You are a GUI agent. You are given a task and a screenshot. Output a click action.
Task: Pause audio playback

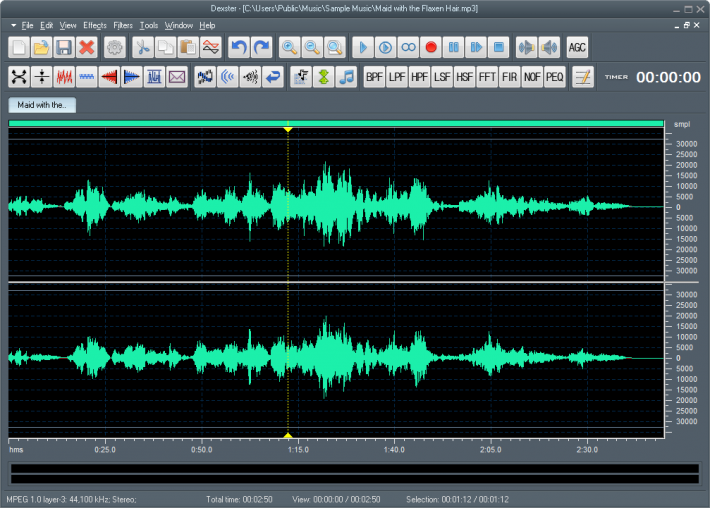pyautogui.click(x=454, y=48)
